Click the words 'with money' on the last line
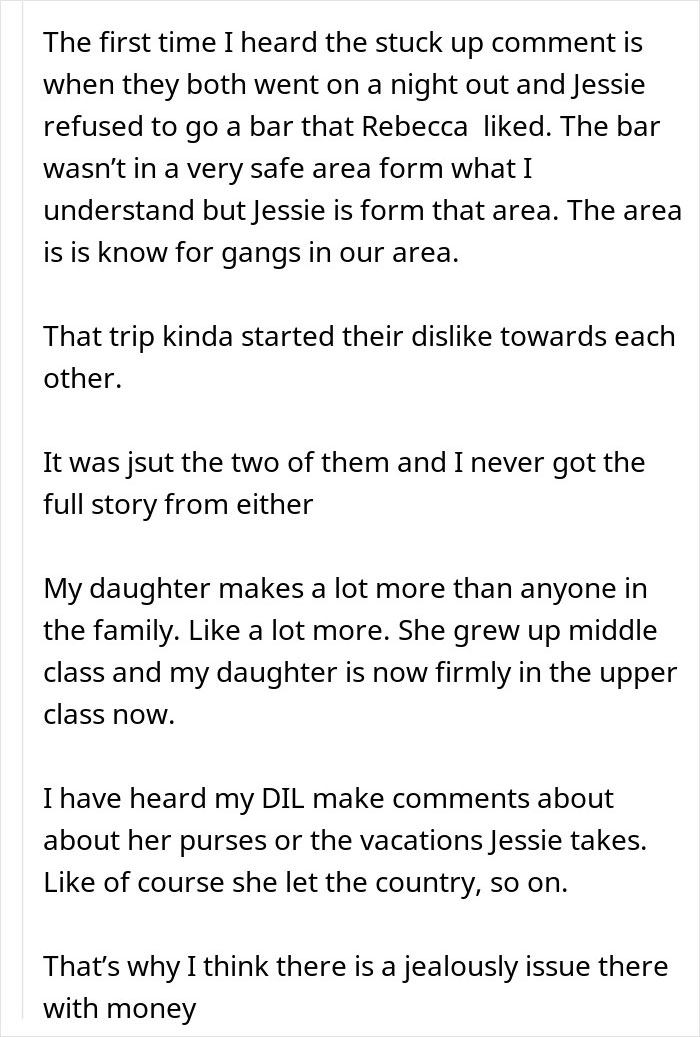This screenshot has width=700, height=1037. pos(120,1010)
